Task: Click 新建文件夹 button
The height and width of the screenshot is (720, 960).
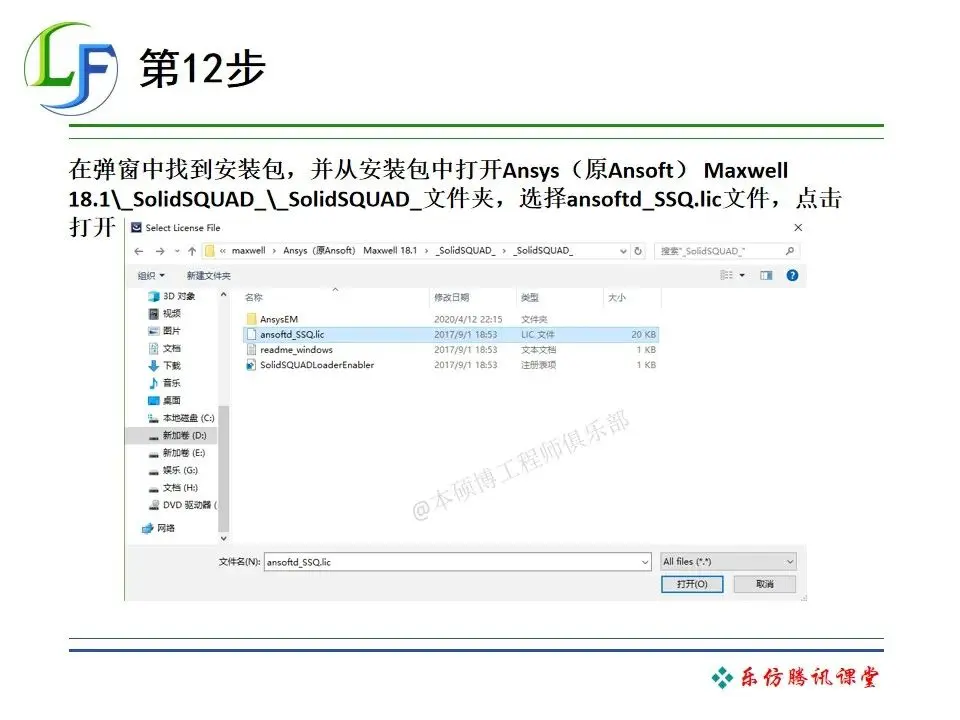Action: [x=208, y=276]
